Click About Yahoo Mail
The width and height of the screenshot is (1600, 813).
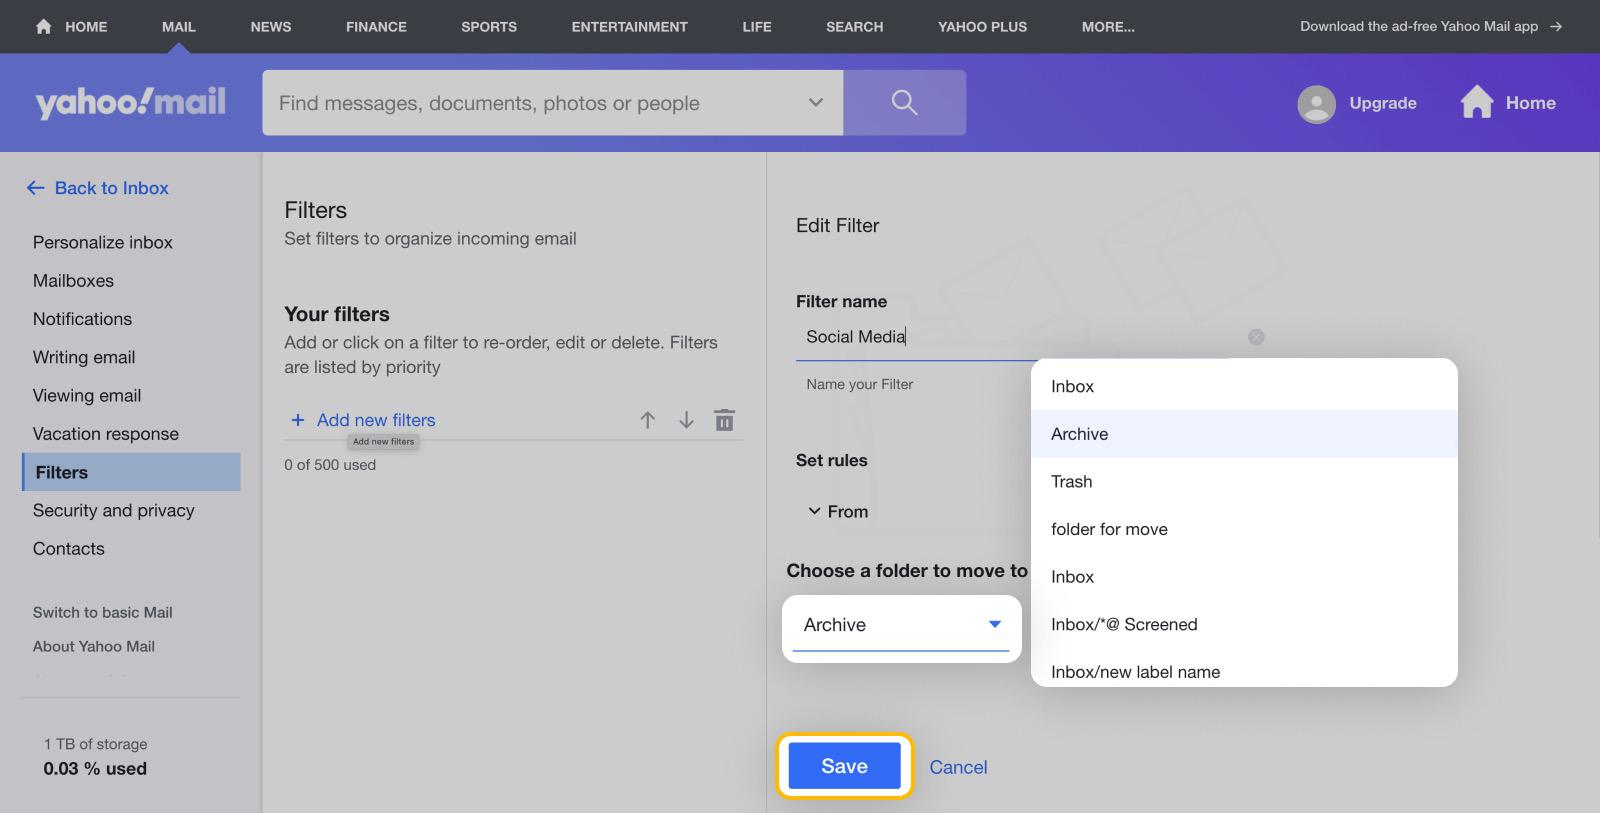pyautogui.click(x=93, y=646)
